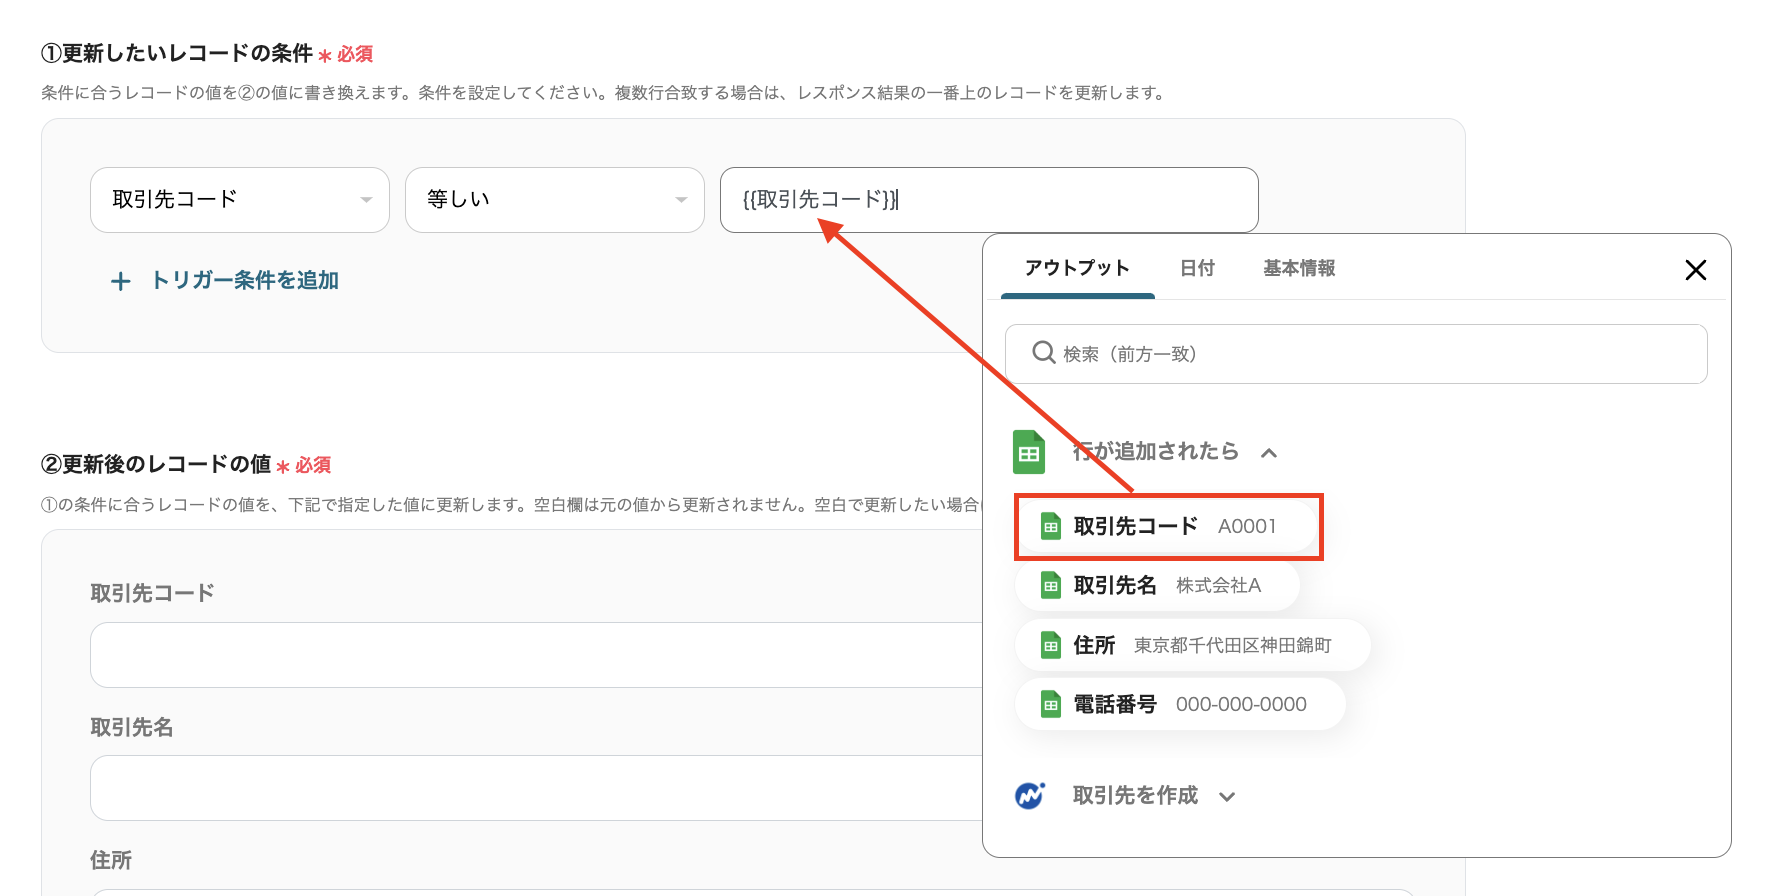
Task: Open the 等しい operator dropdown
Action: [x=555, y=200]
